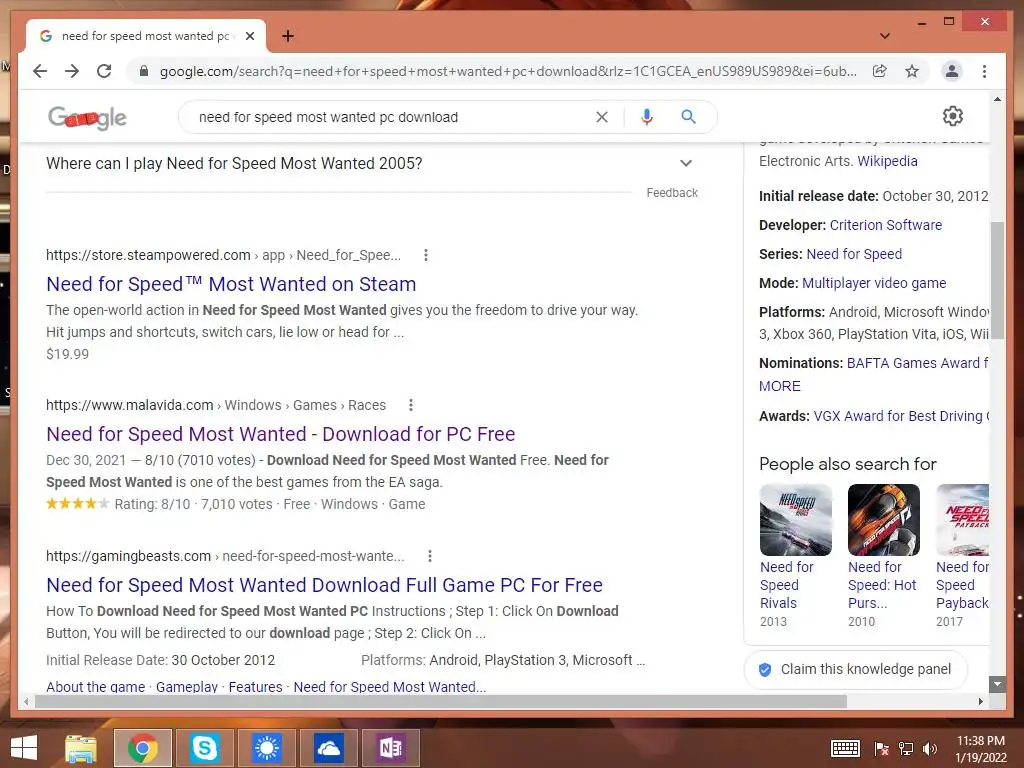Open Need for Speed Most Wanted Download Full Game PC For Free

324,585
